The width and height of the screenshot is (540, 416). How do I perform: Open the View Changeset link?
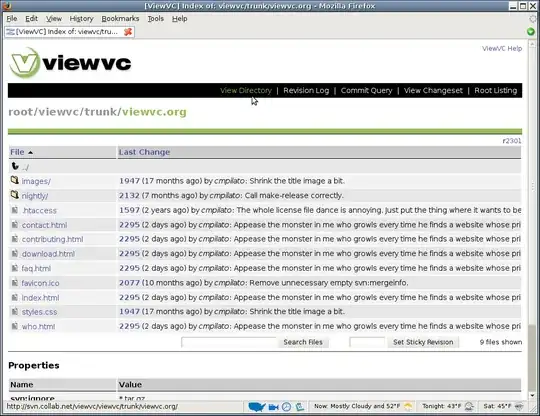pos(433,90)
